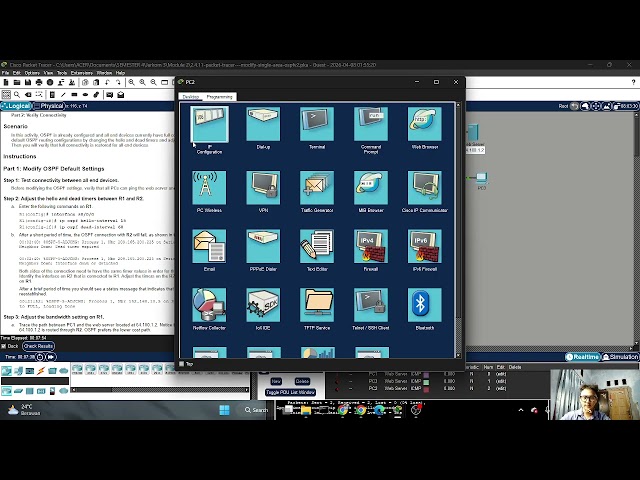Click Toggle PDU List Window
Image resolution: width=640 pixels, height=480 pixels.
[x=290, y=392]
